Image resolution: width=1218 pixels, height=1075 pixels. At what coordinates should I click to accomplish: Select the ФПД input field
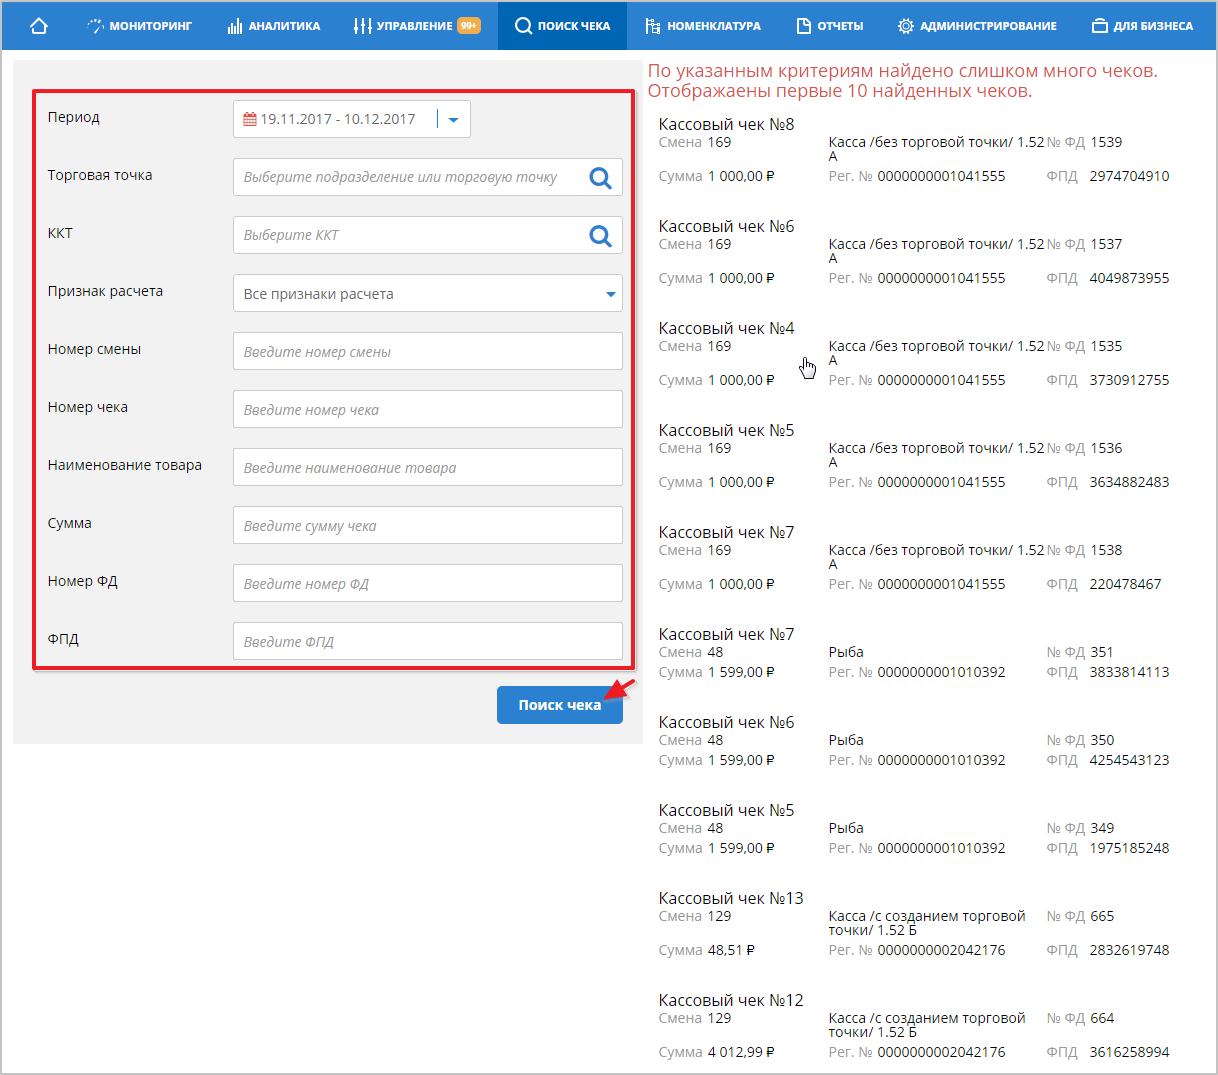(427, 642)
